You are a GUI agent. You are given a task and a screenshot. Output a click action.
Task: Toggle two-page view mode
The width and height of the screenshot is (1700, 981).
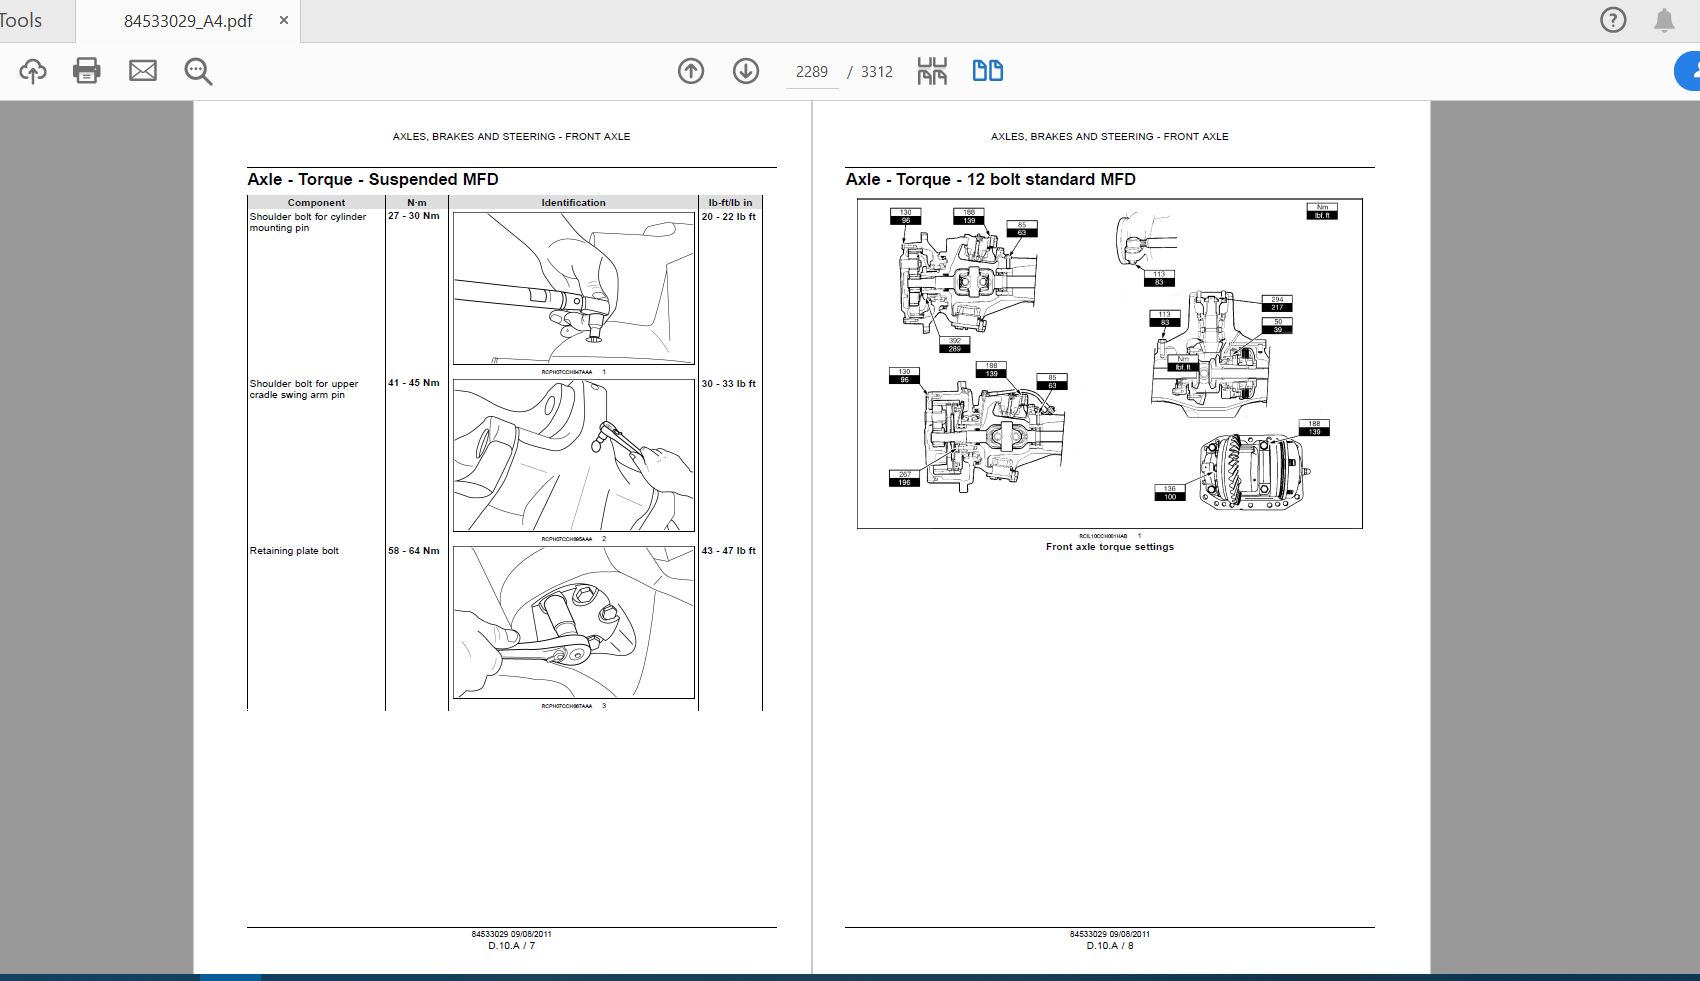pos(987,70)
